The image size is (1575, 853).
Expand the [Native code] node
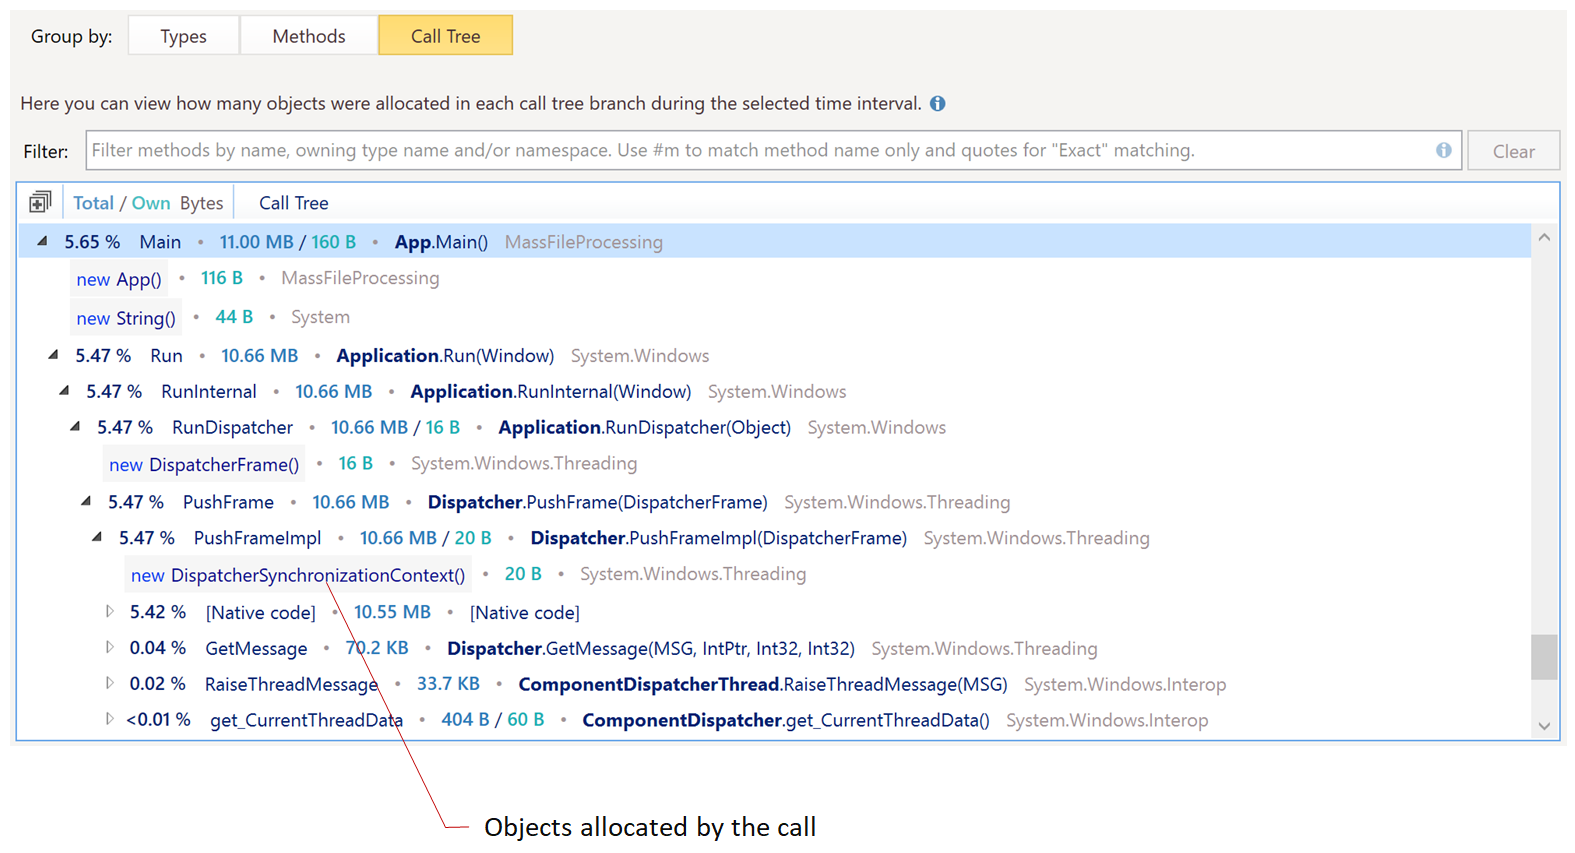(110, 611)
